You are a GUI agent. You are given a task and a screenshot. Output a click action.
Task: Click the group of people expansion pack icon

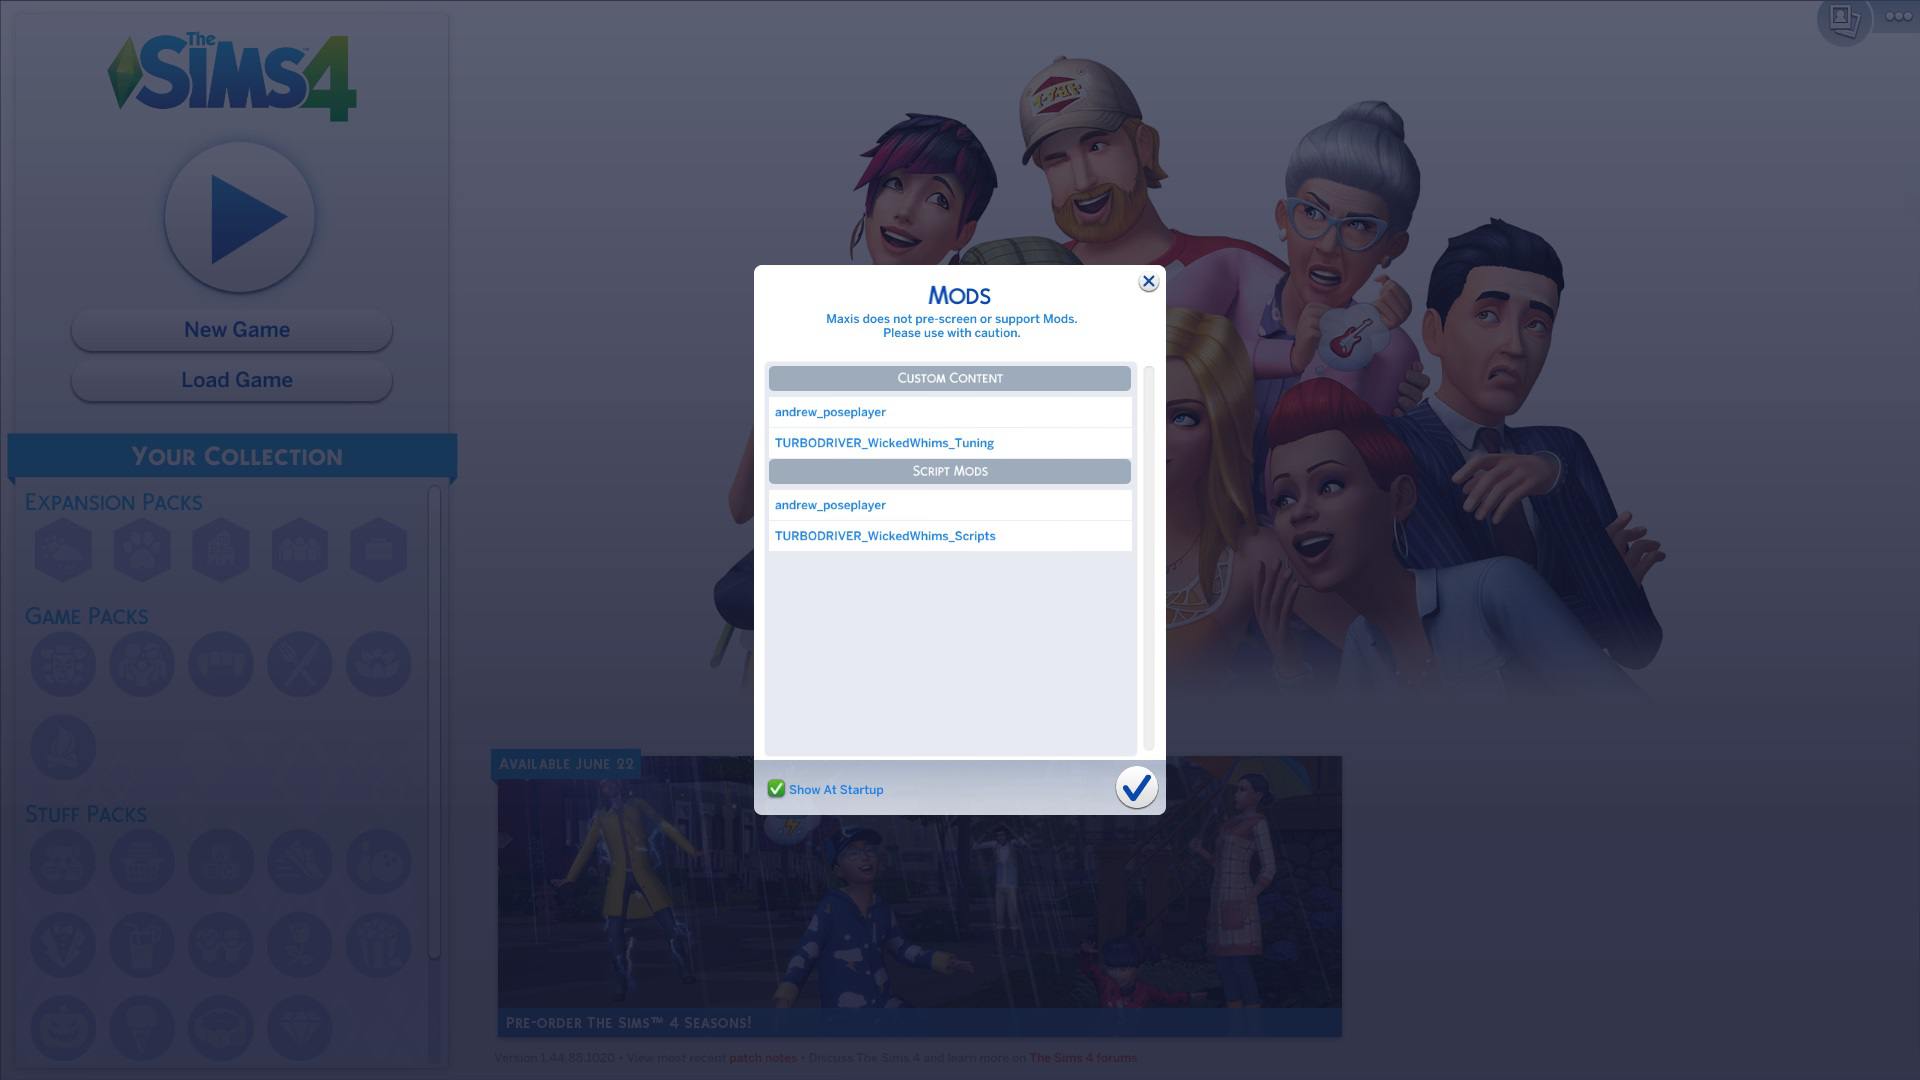point(300,550)
